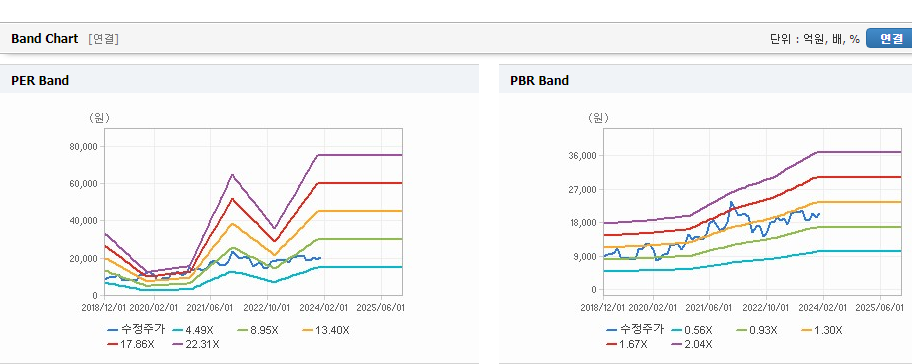Toggle the 1.67X legend series
Image resolution: width=912 pixels, height=364 pixels.
(x=627, y=344)
